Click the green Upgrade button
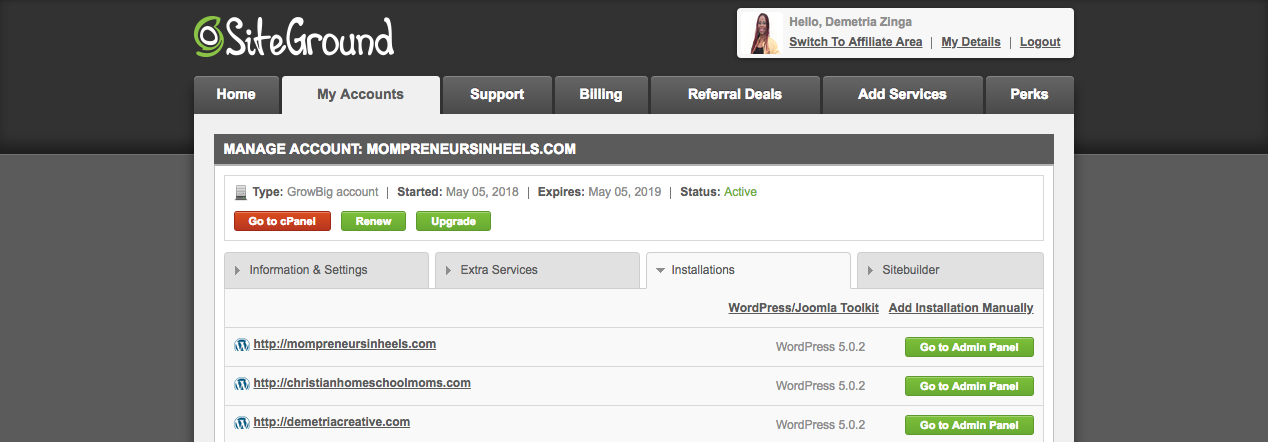This screenshot has width=1268, height=442. (453, 221)
